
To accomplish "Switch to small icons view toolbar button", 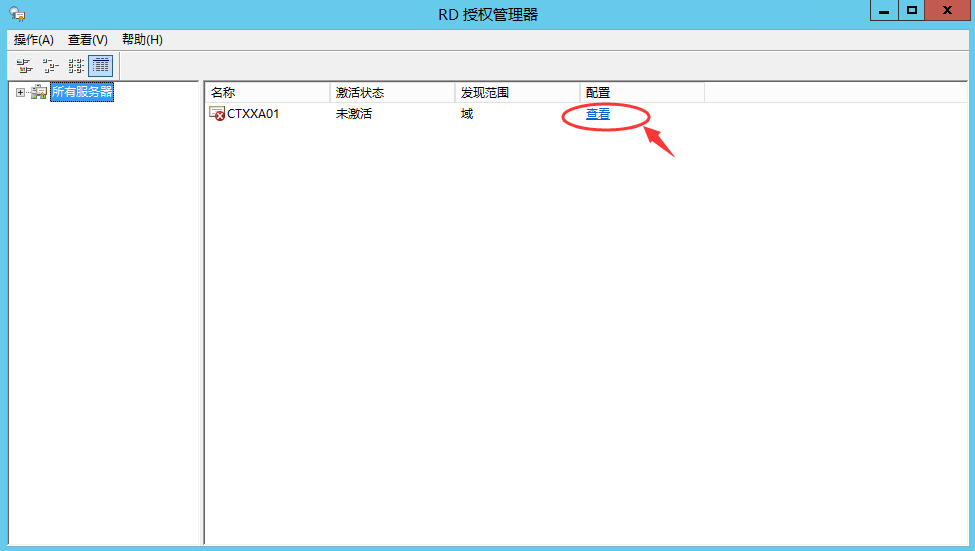I will pyautogui.click(x=50, y=65).
